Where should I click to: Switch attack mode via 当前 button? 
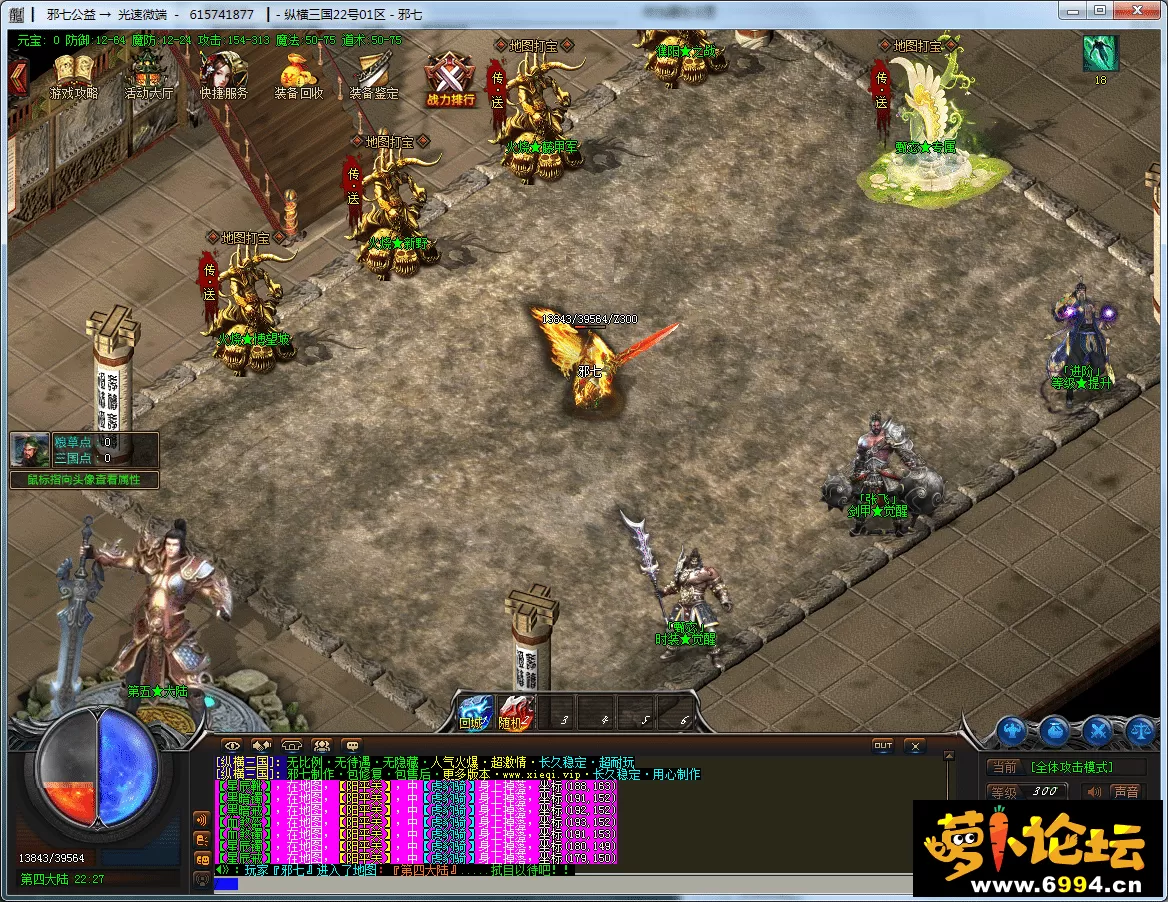pyautogui.click(x=1005, y=767)
